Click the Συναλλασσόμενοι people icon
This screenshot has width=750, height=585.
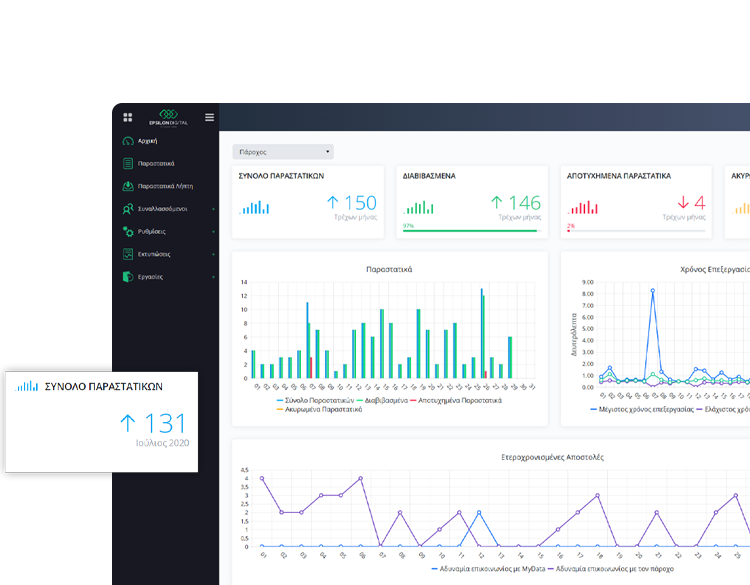[x=128, y=209]
